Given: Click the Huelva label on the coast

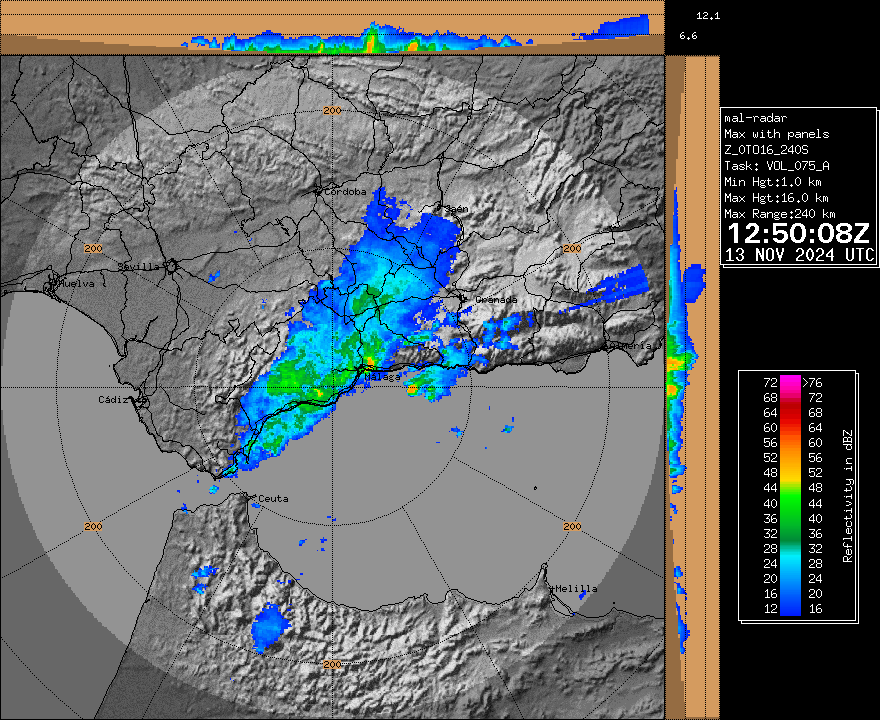Looking at the screenshot, I should click(x=76, y=283).
